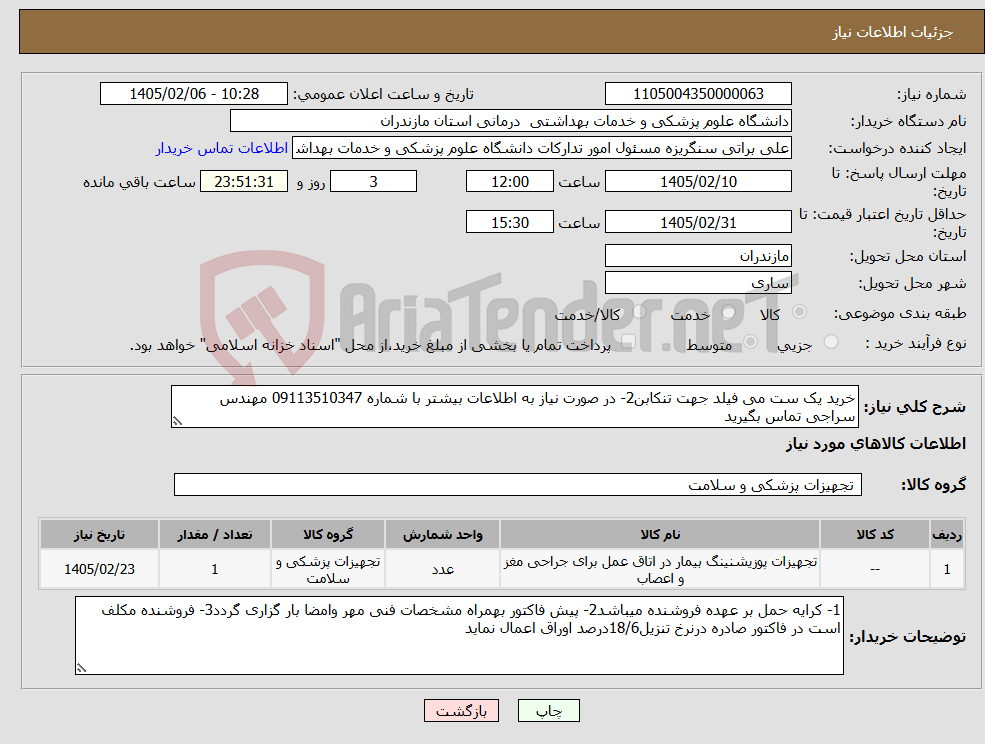Click the goods group field تجهیزات پزشکی و سلامت
Screen dimensions: 985x744
coord(518,484)
